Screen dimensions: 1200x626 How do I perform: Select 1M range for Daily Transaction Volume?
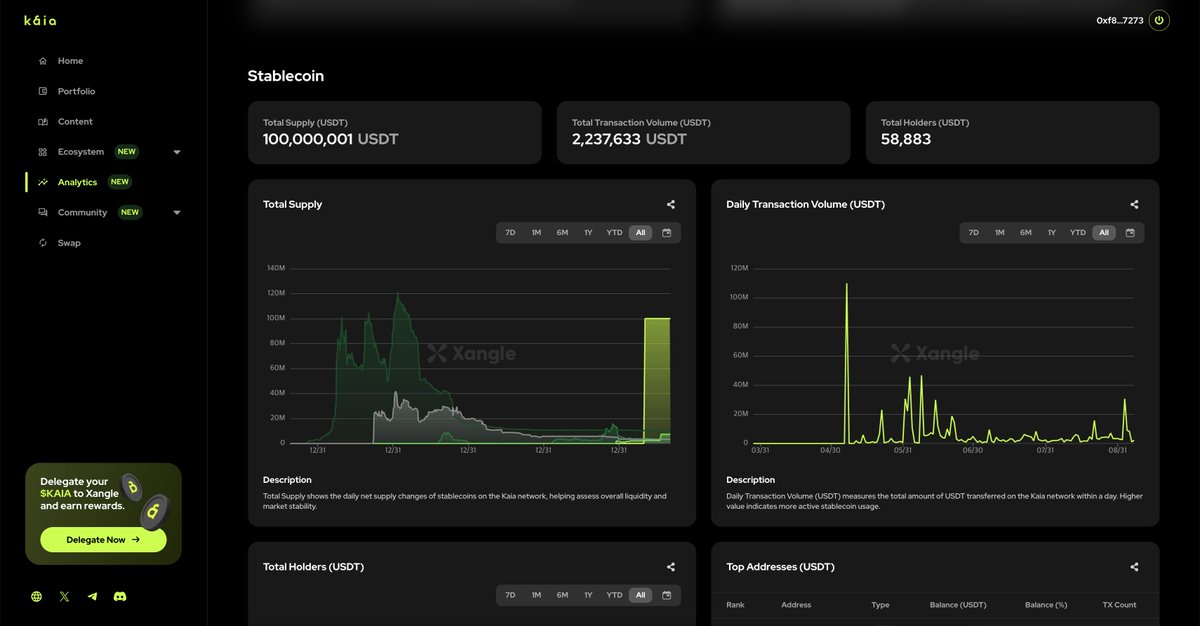coord(999,232)
